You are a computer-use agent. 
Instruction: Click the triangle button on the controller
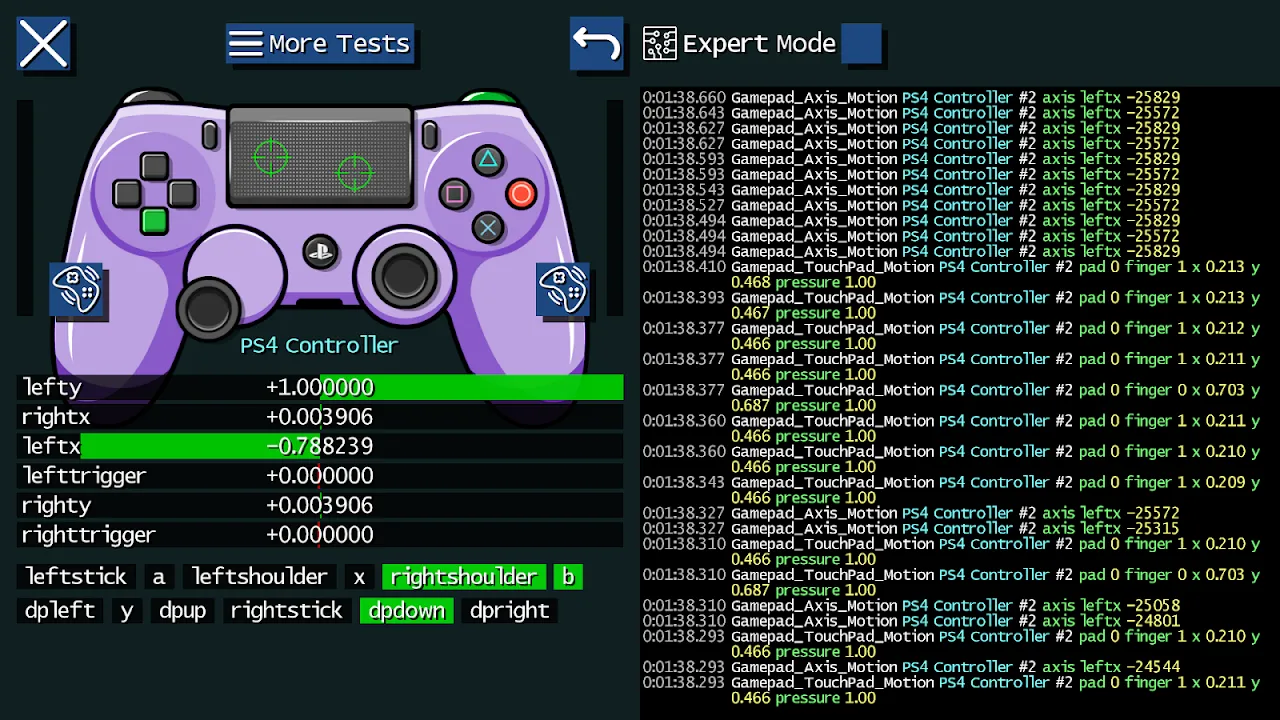(x=487, y=160)
